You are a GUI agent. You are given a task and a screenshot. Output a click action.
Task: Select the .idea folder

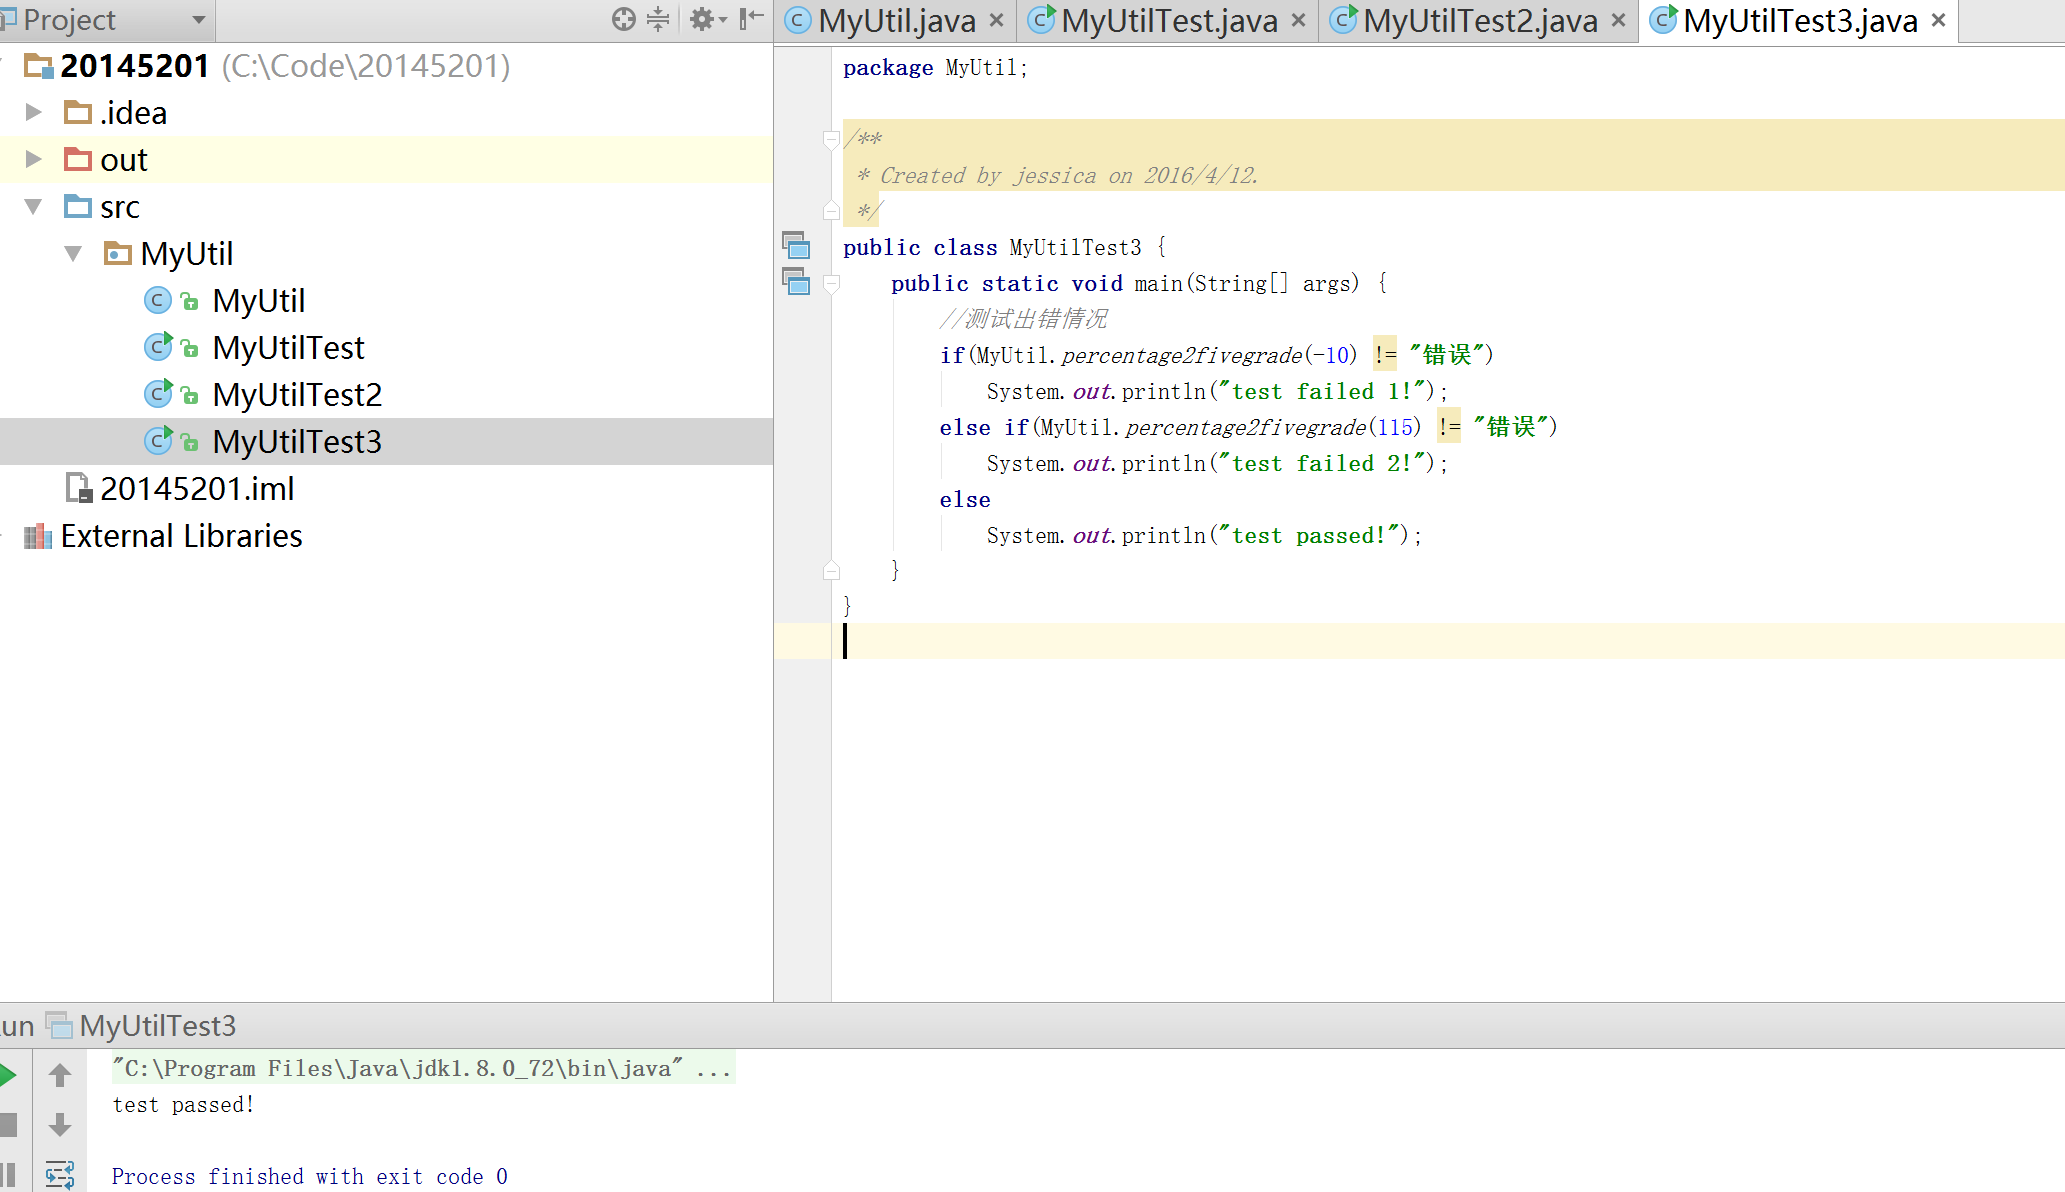coord(133,112)
